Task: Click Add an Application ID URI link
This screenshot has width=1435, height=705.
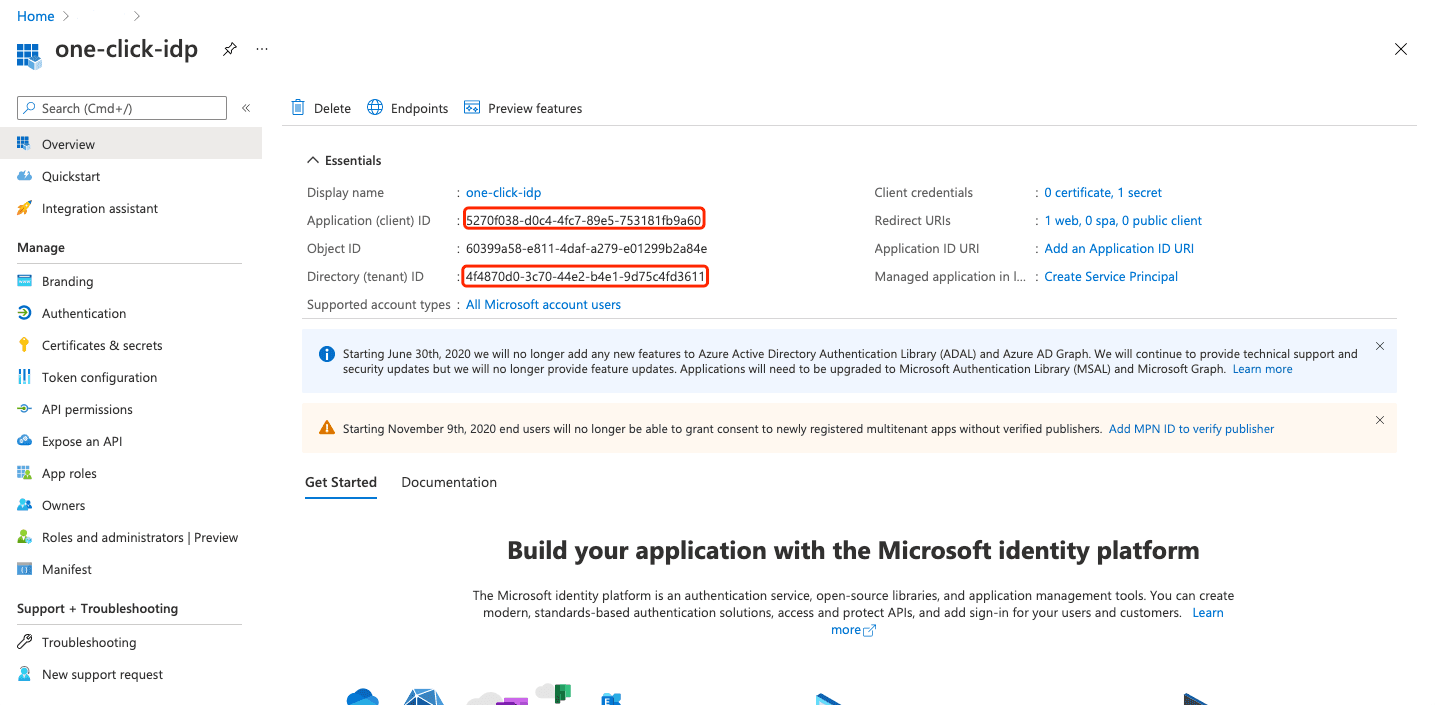Action: point(1119,248)
